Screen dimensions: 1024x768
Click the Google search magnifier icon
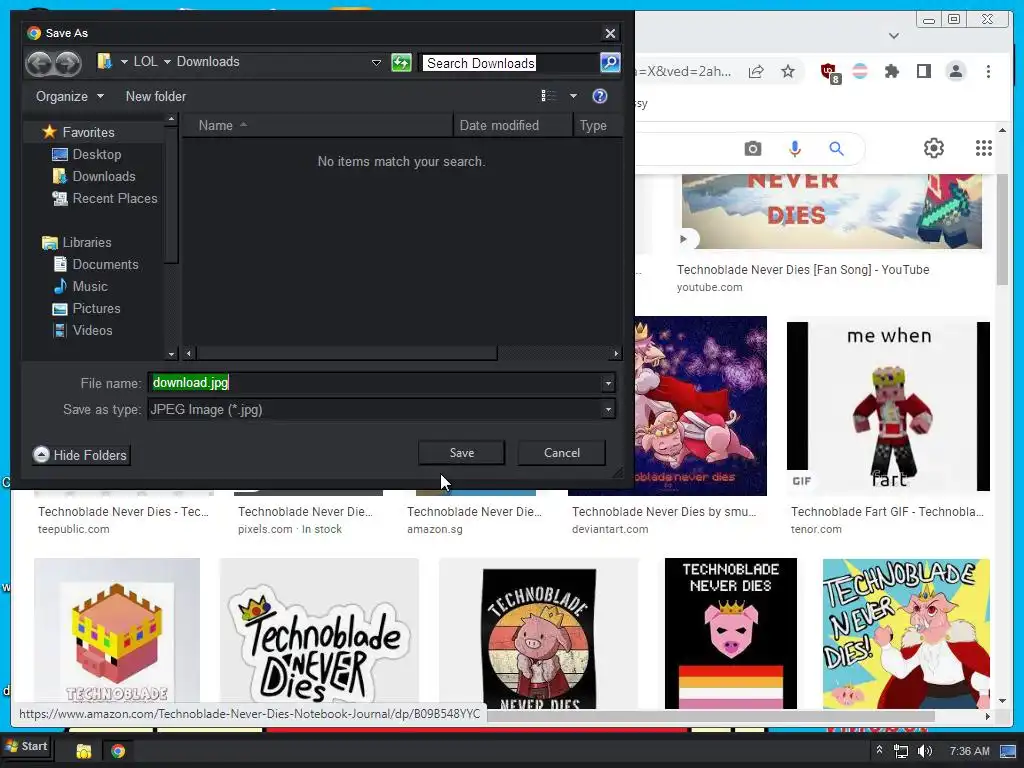pyautogui.click(x=836, y=149)
